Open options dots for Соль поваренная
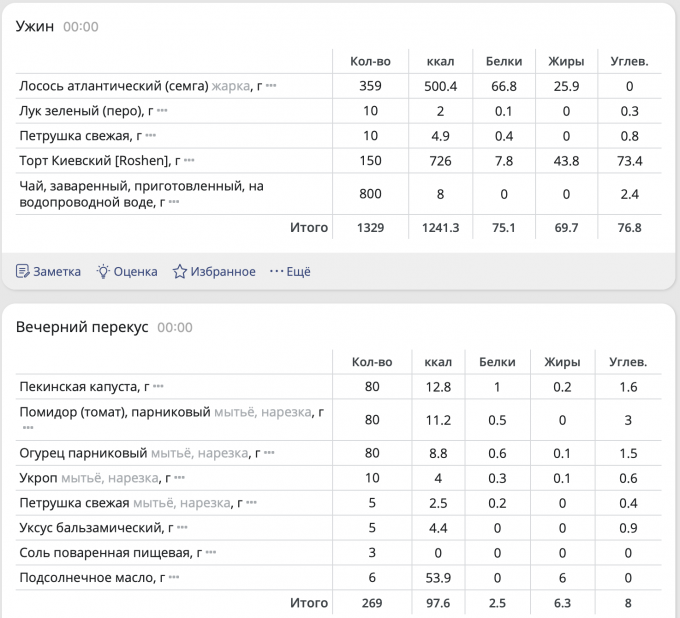 click(211, 552)
